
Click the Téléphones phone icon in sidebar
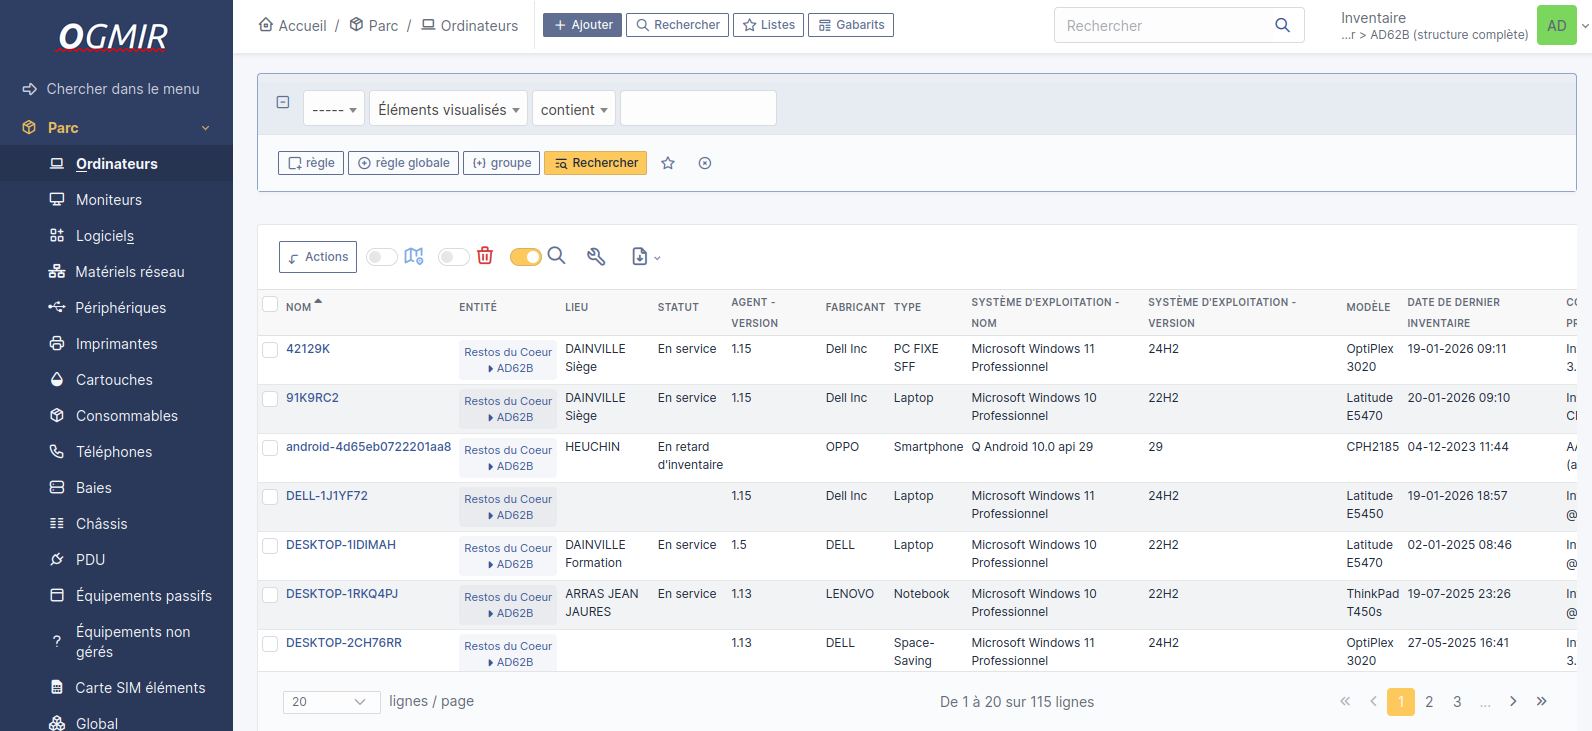click(57, 452)
